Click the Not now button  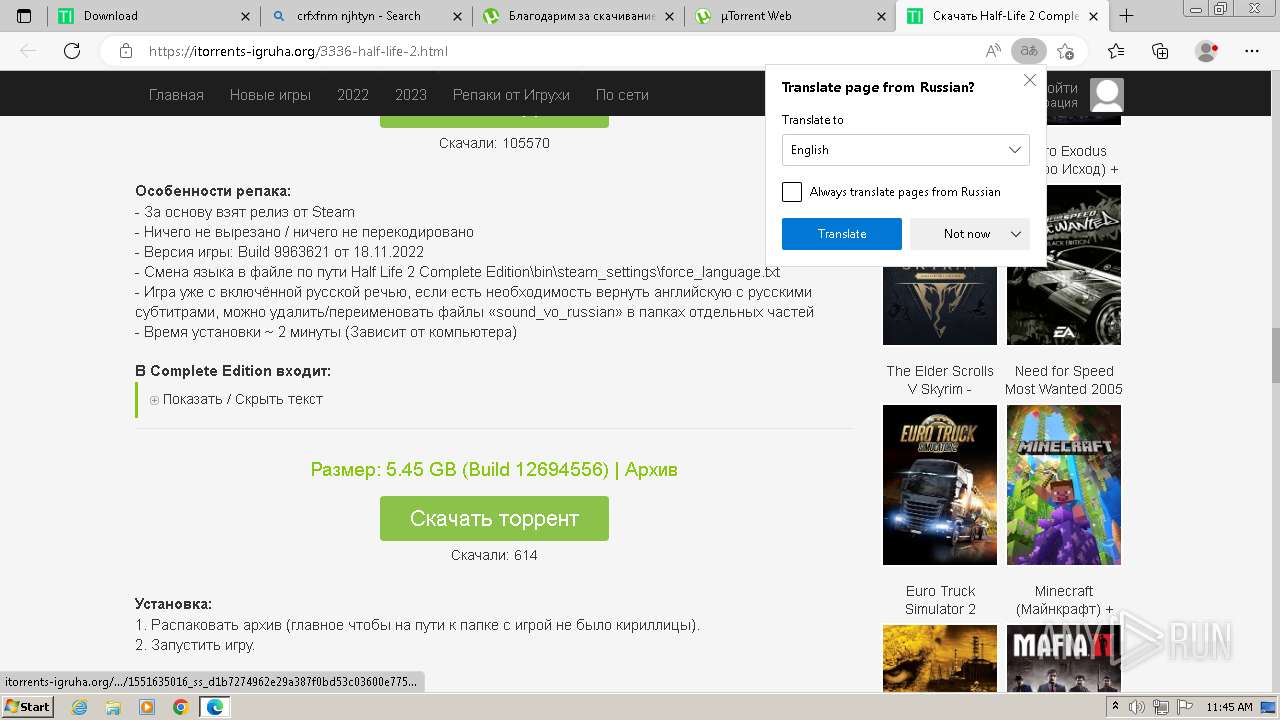tap(967, 234)
